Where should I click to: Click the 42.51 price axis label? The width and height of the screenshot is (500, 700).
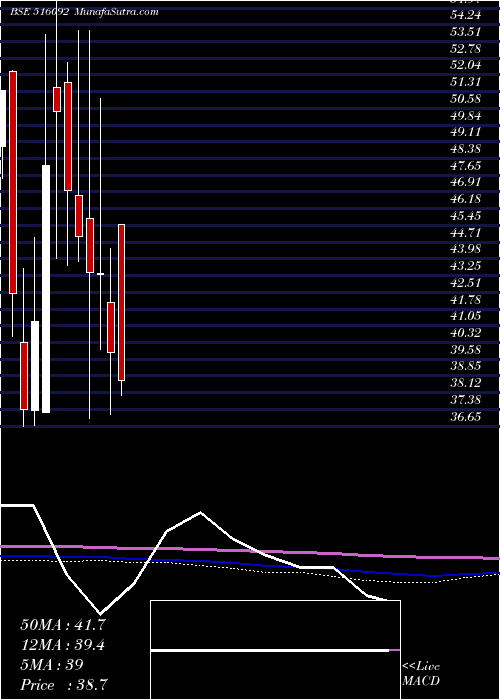pyautogui.click(x=466, y=283)
